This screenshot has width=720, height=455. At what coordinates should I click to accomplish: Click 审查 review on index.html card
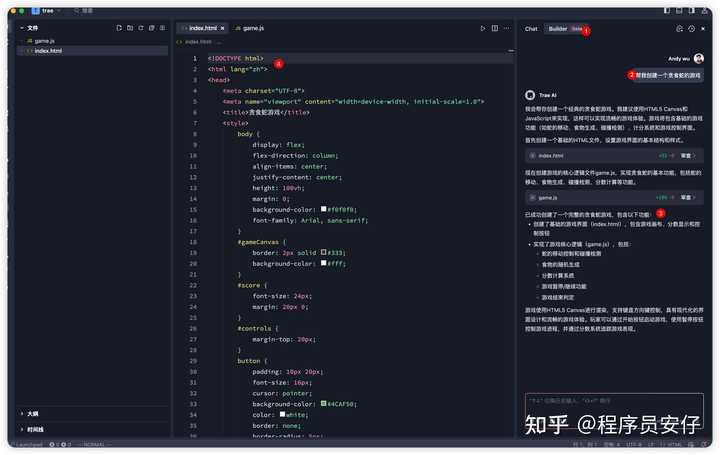(687, 156)
